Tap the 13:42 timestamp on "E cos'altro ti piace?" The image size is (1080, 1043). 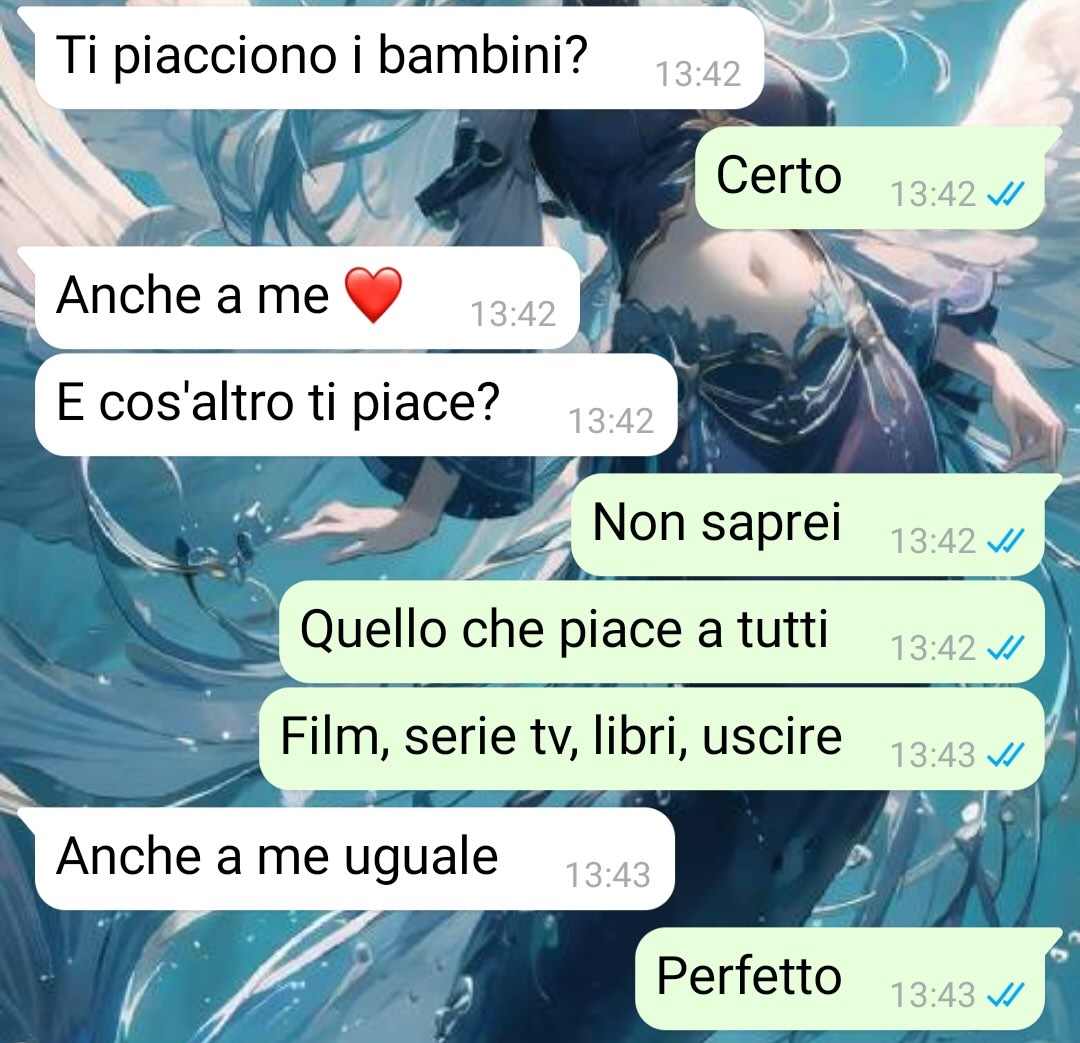[x=611, y=421]
